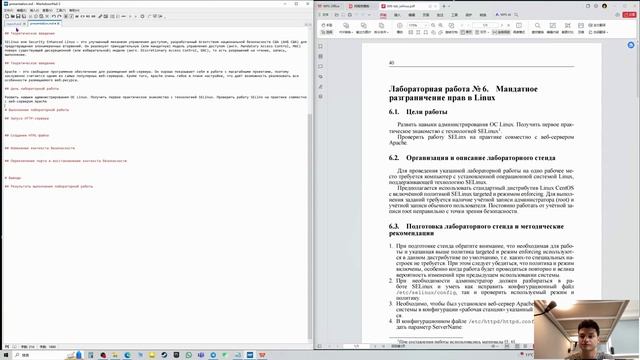Select 开始 ribbon tab in WPS PDF
The height and width of the screenshot is (360, 640).
[x=383, y=15]
